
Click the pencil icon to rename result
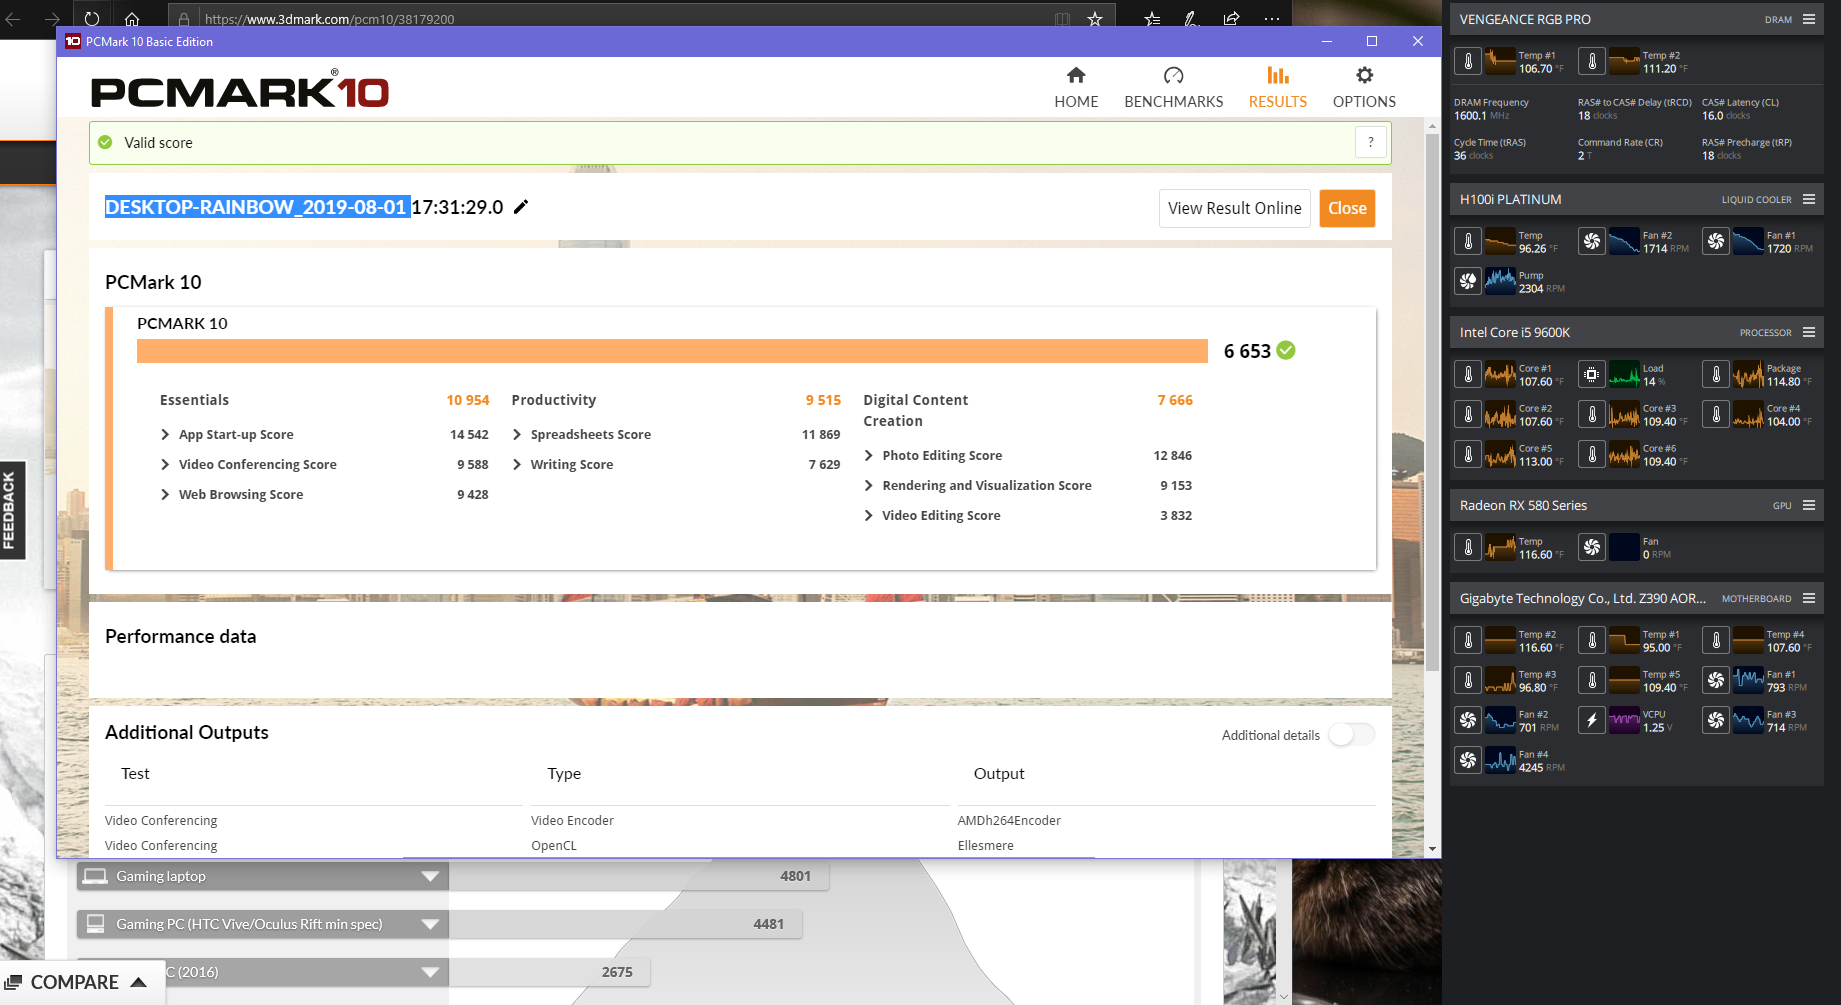click(521, 207)
